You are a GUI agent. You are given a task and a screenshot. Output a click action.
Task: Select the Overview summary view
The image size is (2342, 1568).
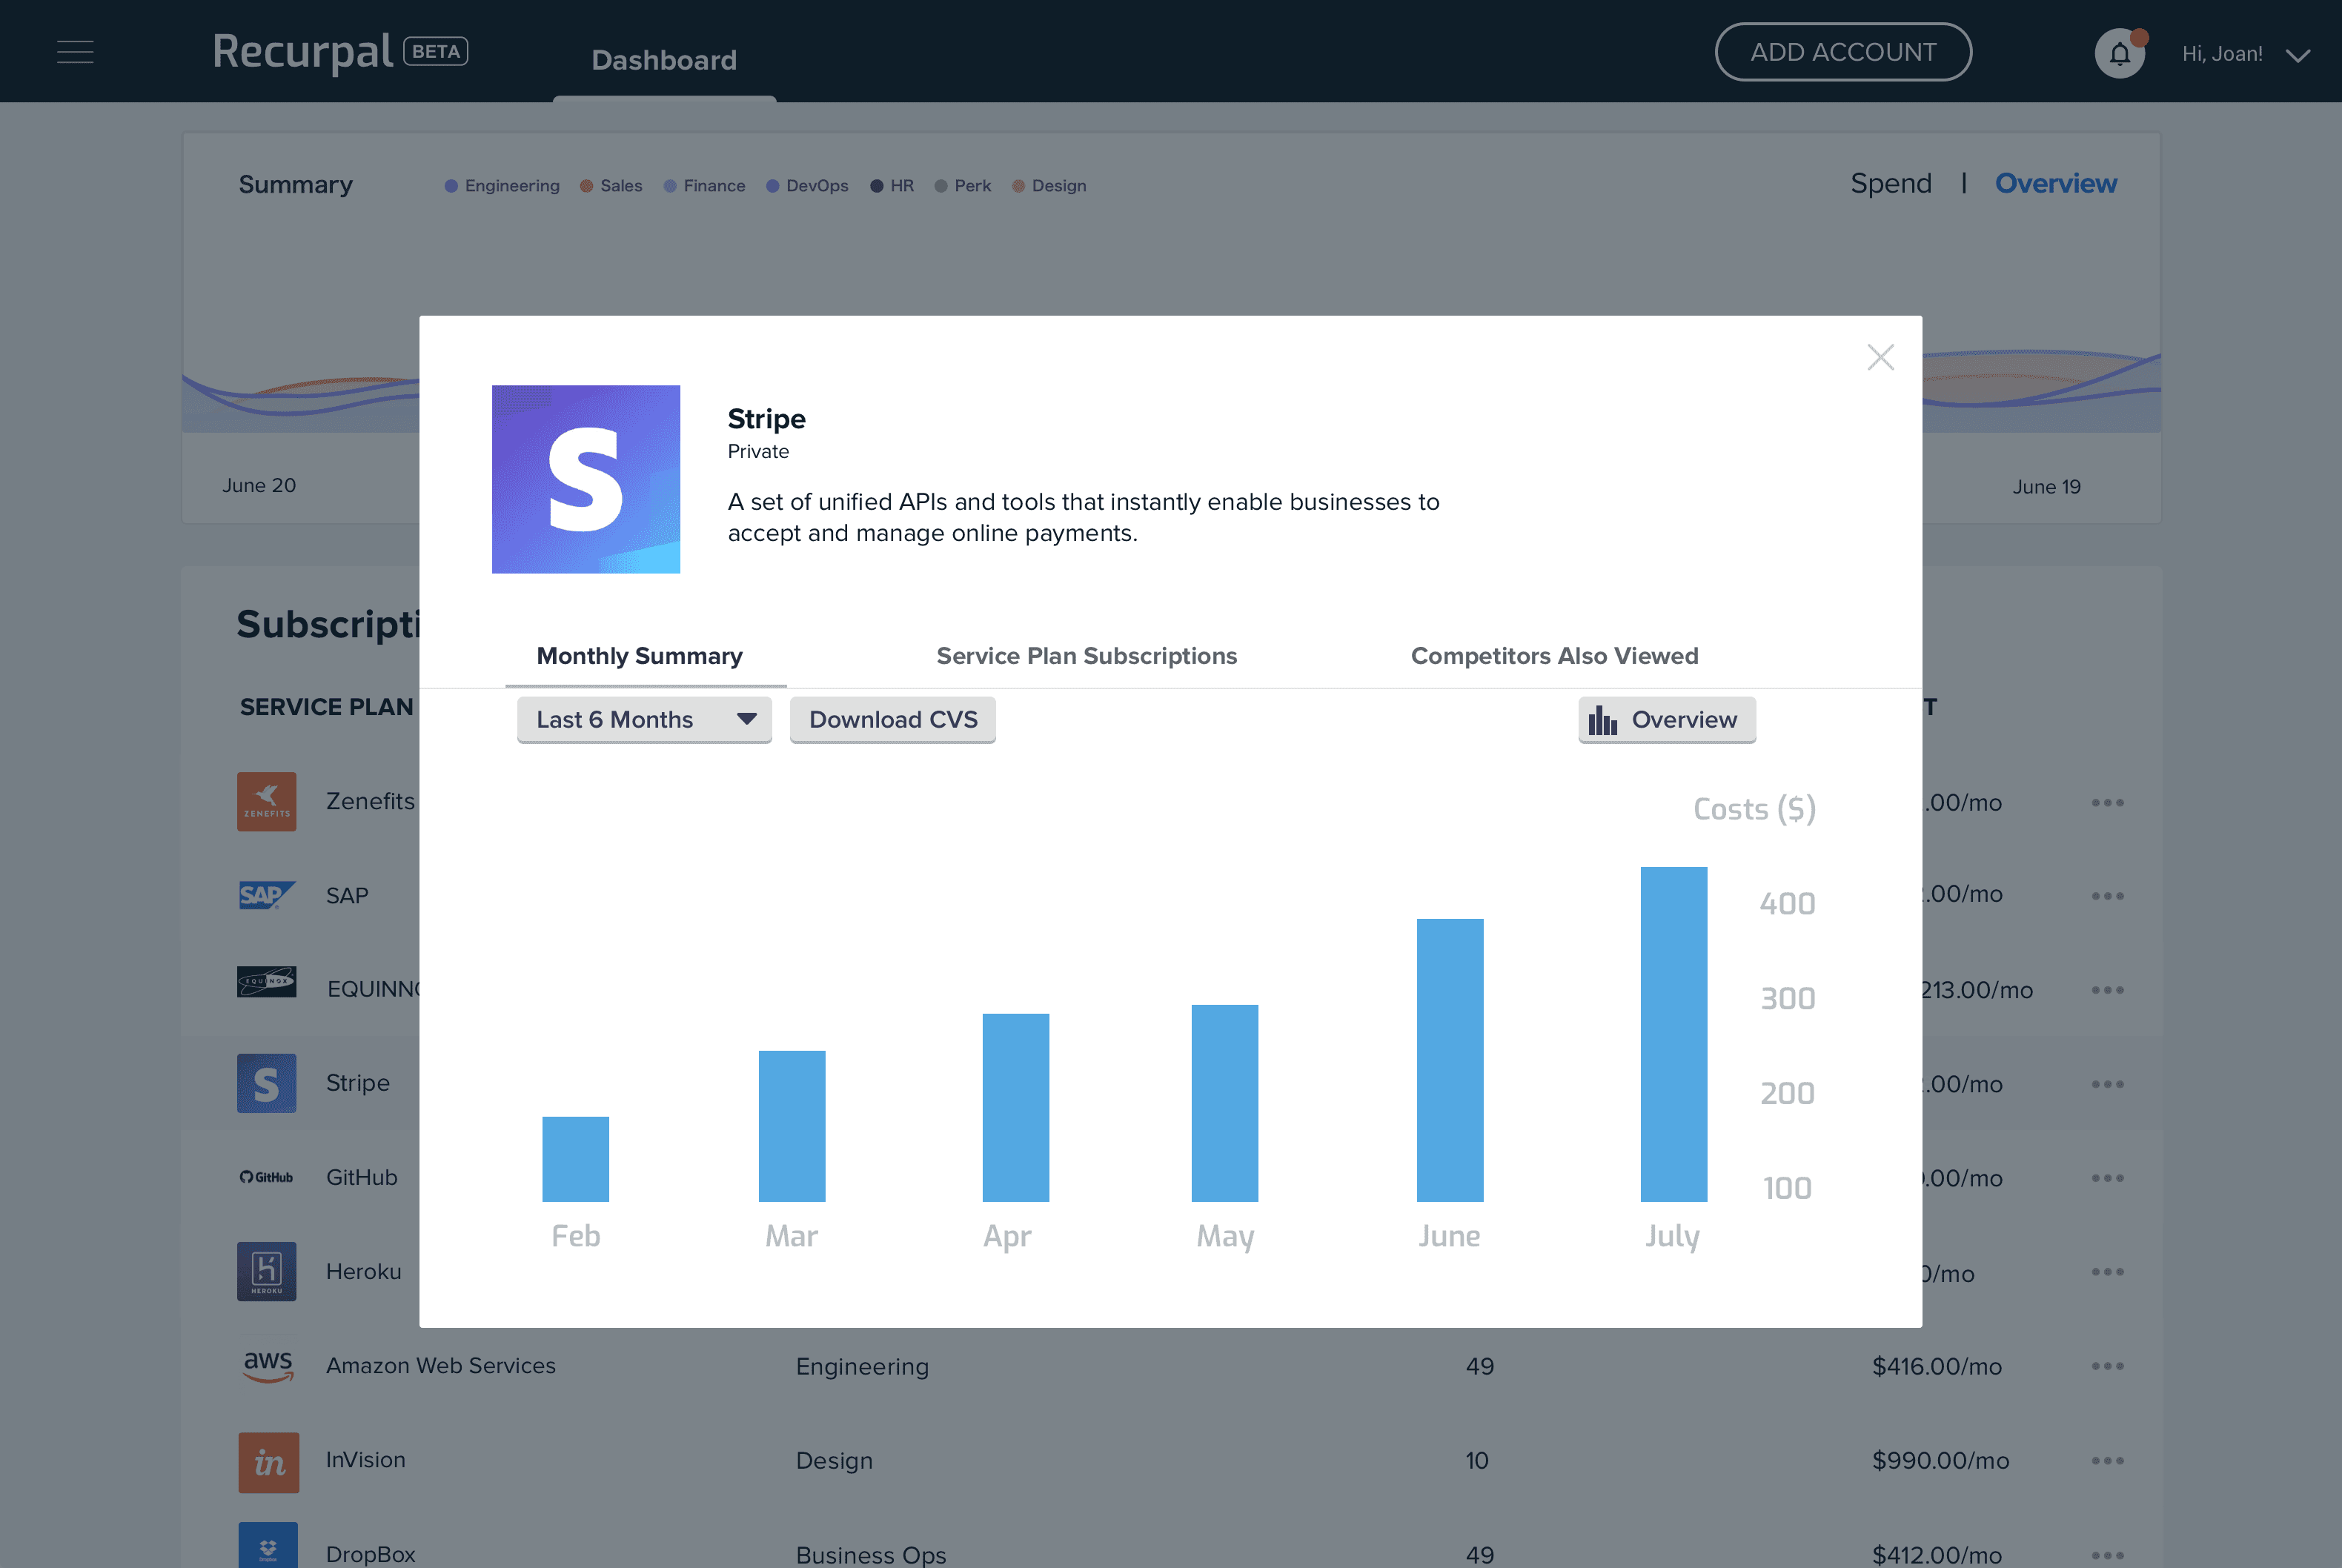[2056, 183]
